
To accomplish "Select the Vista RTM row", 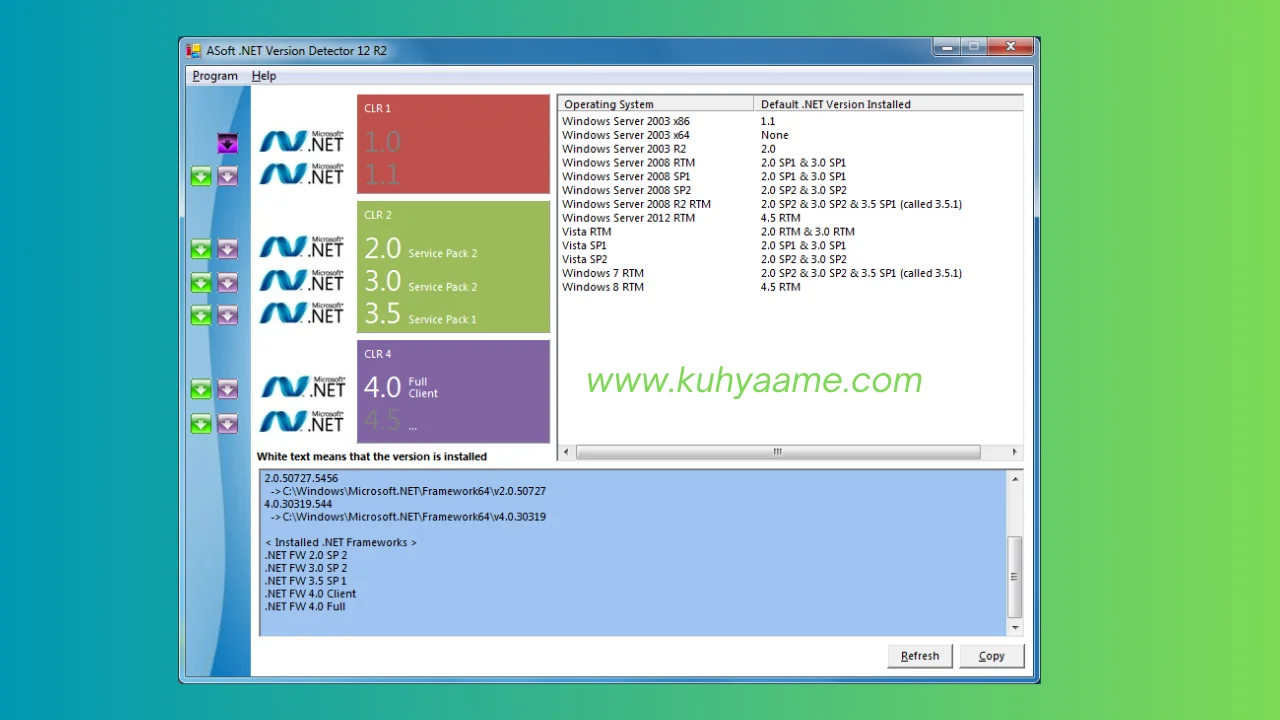I will [x=790, y=231].
